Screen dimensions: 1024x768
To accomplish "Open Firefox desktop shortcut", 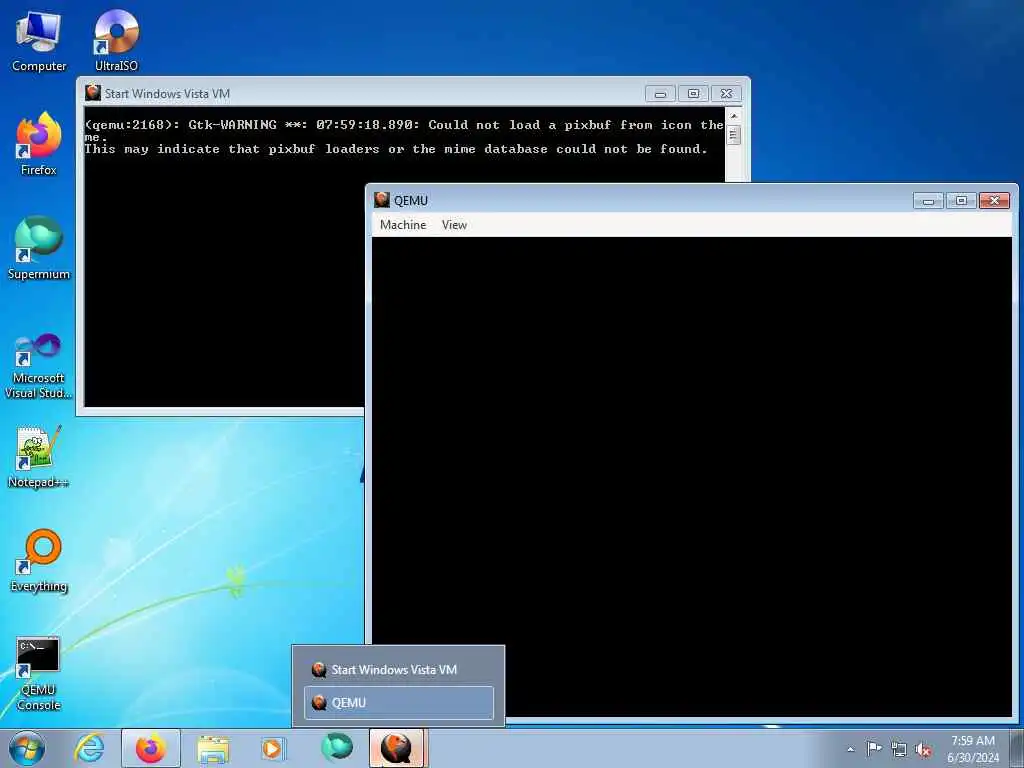I will point(39,144).
